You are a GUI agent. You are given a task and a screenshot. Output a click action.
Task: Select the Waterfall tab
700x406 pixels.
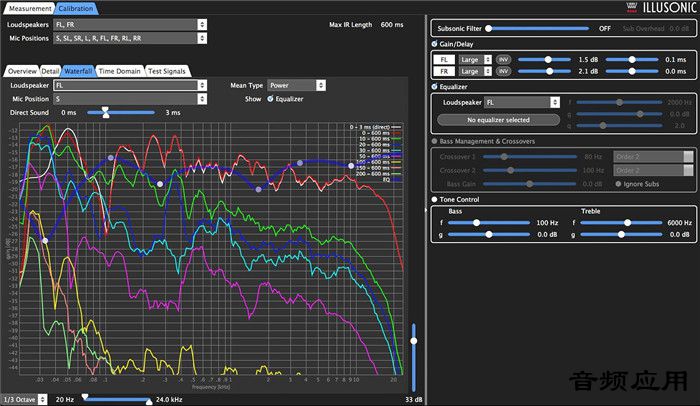tap(78, 71)
